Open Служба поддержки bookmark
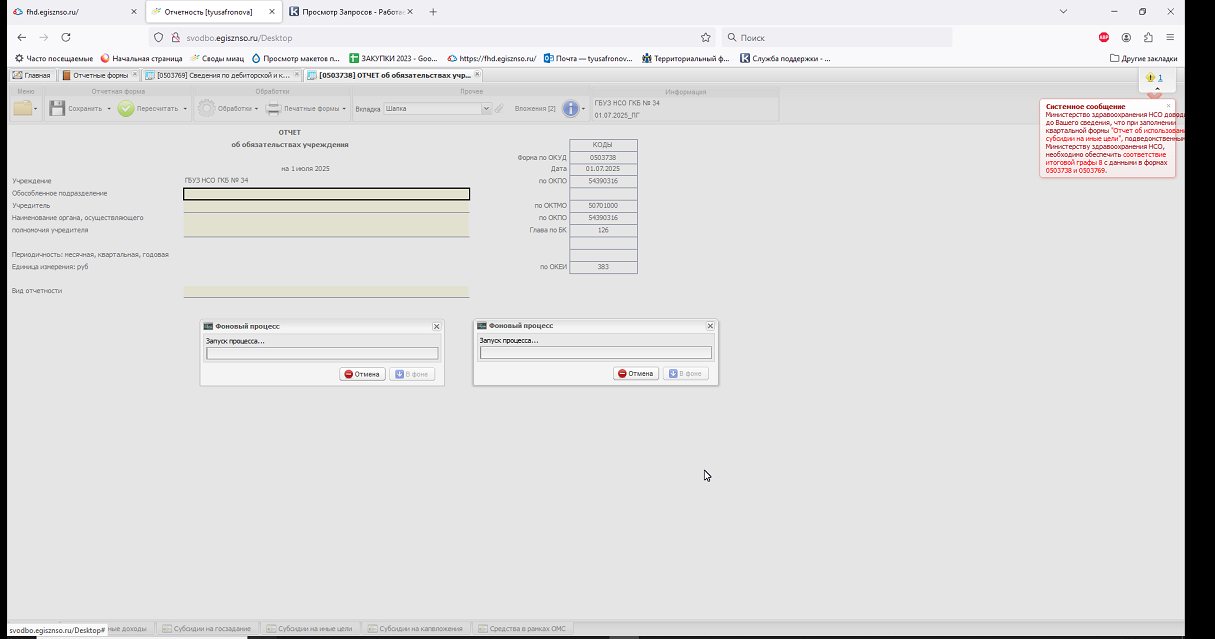 (786, 58)
